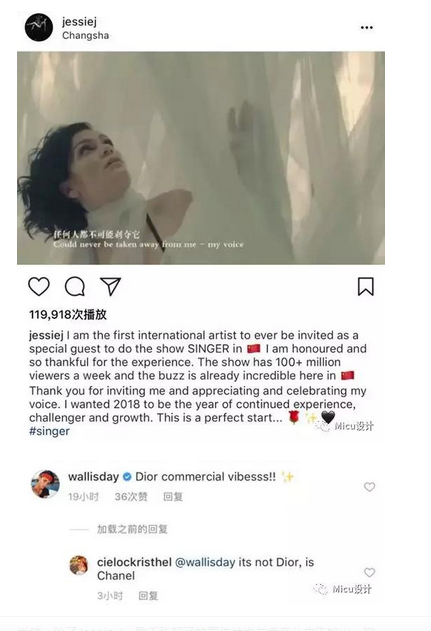Open jessiej profile avatar

[x=39, y=27]
